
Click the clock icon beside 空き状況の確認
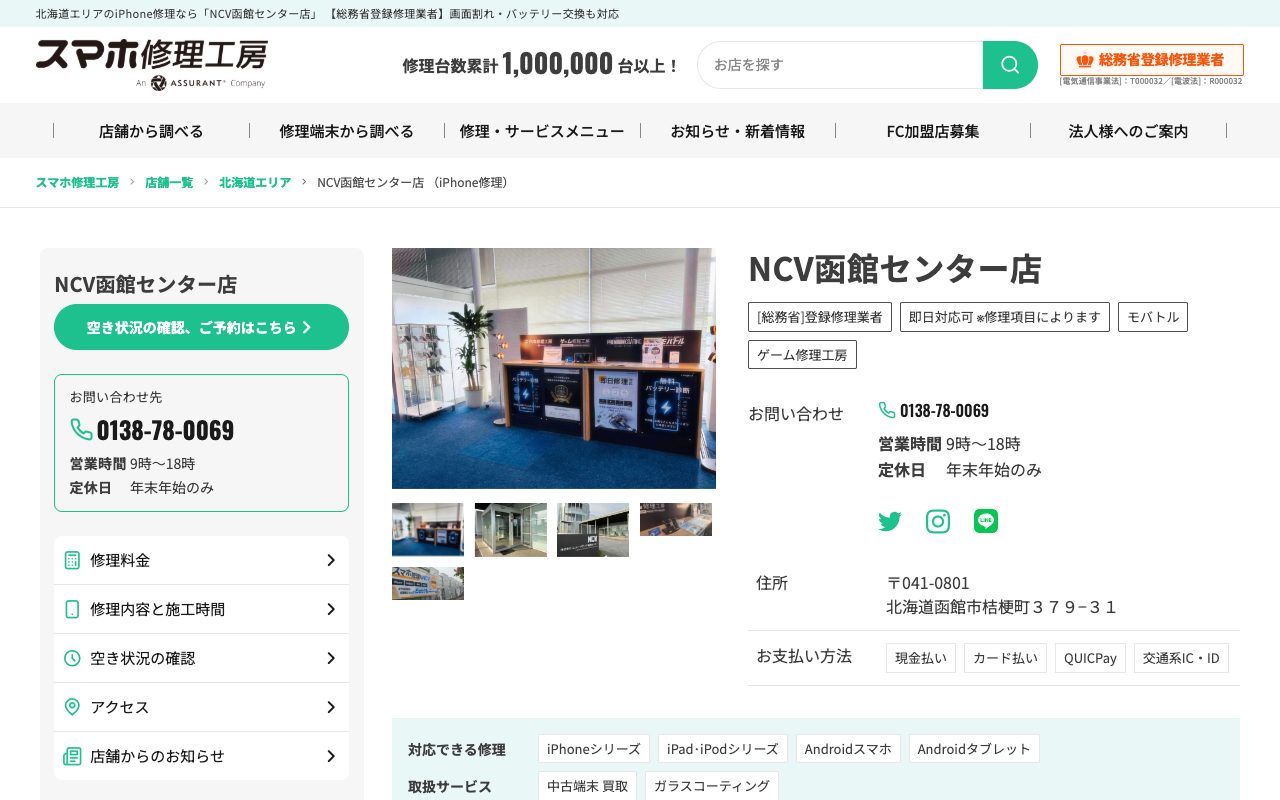point(72,658)
